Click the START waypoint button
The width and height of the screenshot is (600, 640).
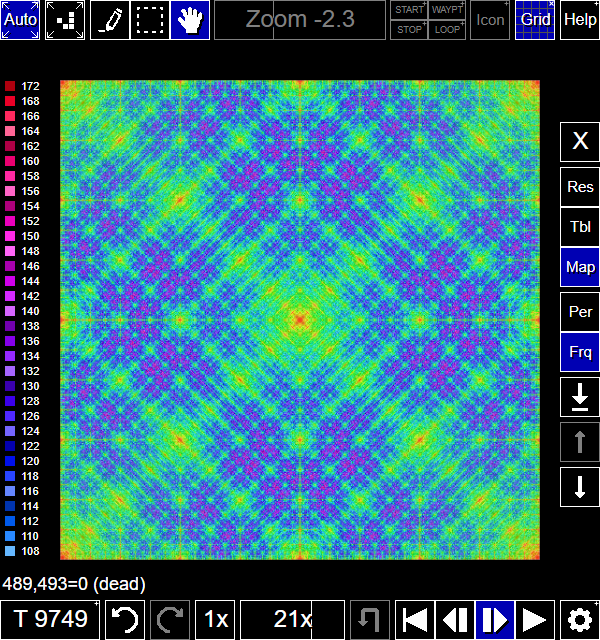click(x=409, y=10)
